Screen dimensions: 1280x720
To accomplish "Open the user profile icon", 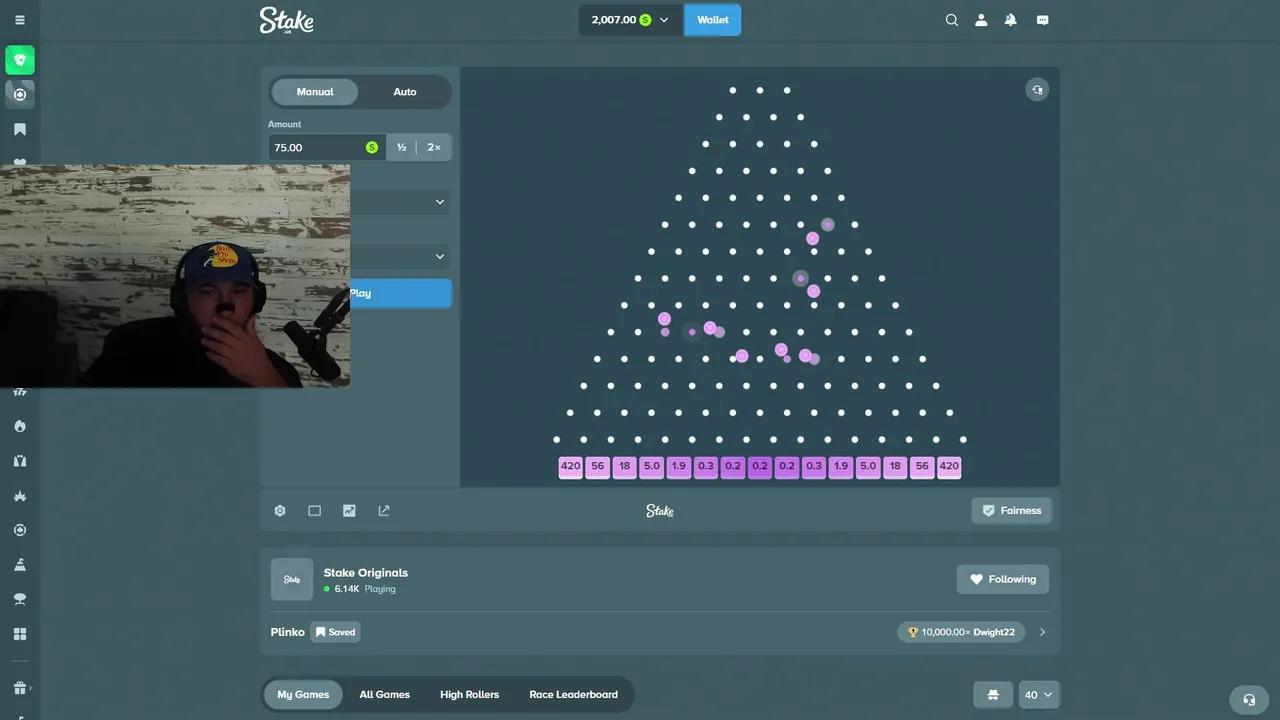I will [981, 20].
